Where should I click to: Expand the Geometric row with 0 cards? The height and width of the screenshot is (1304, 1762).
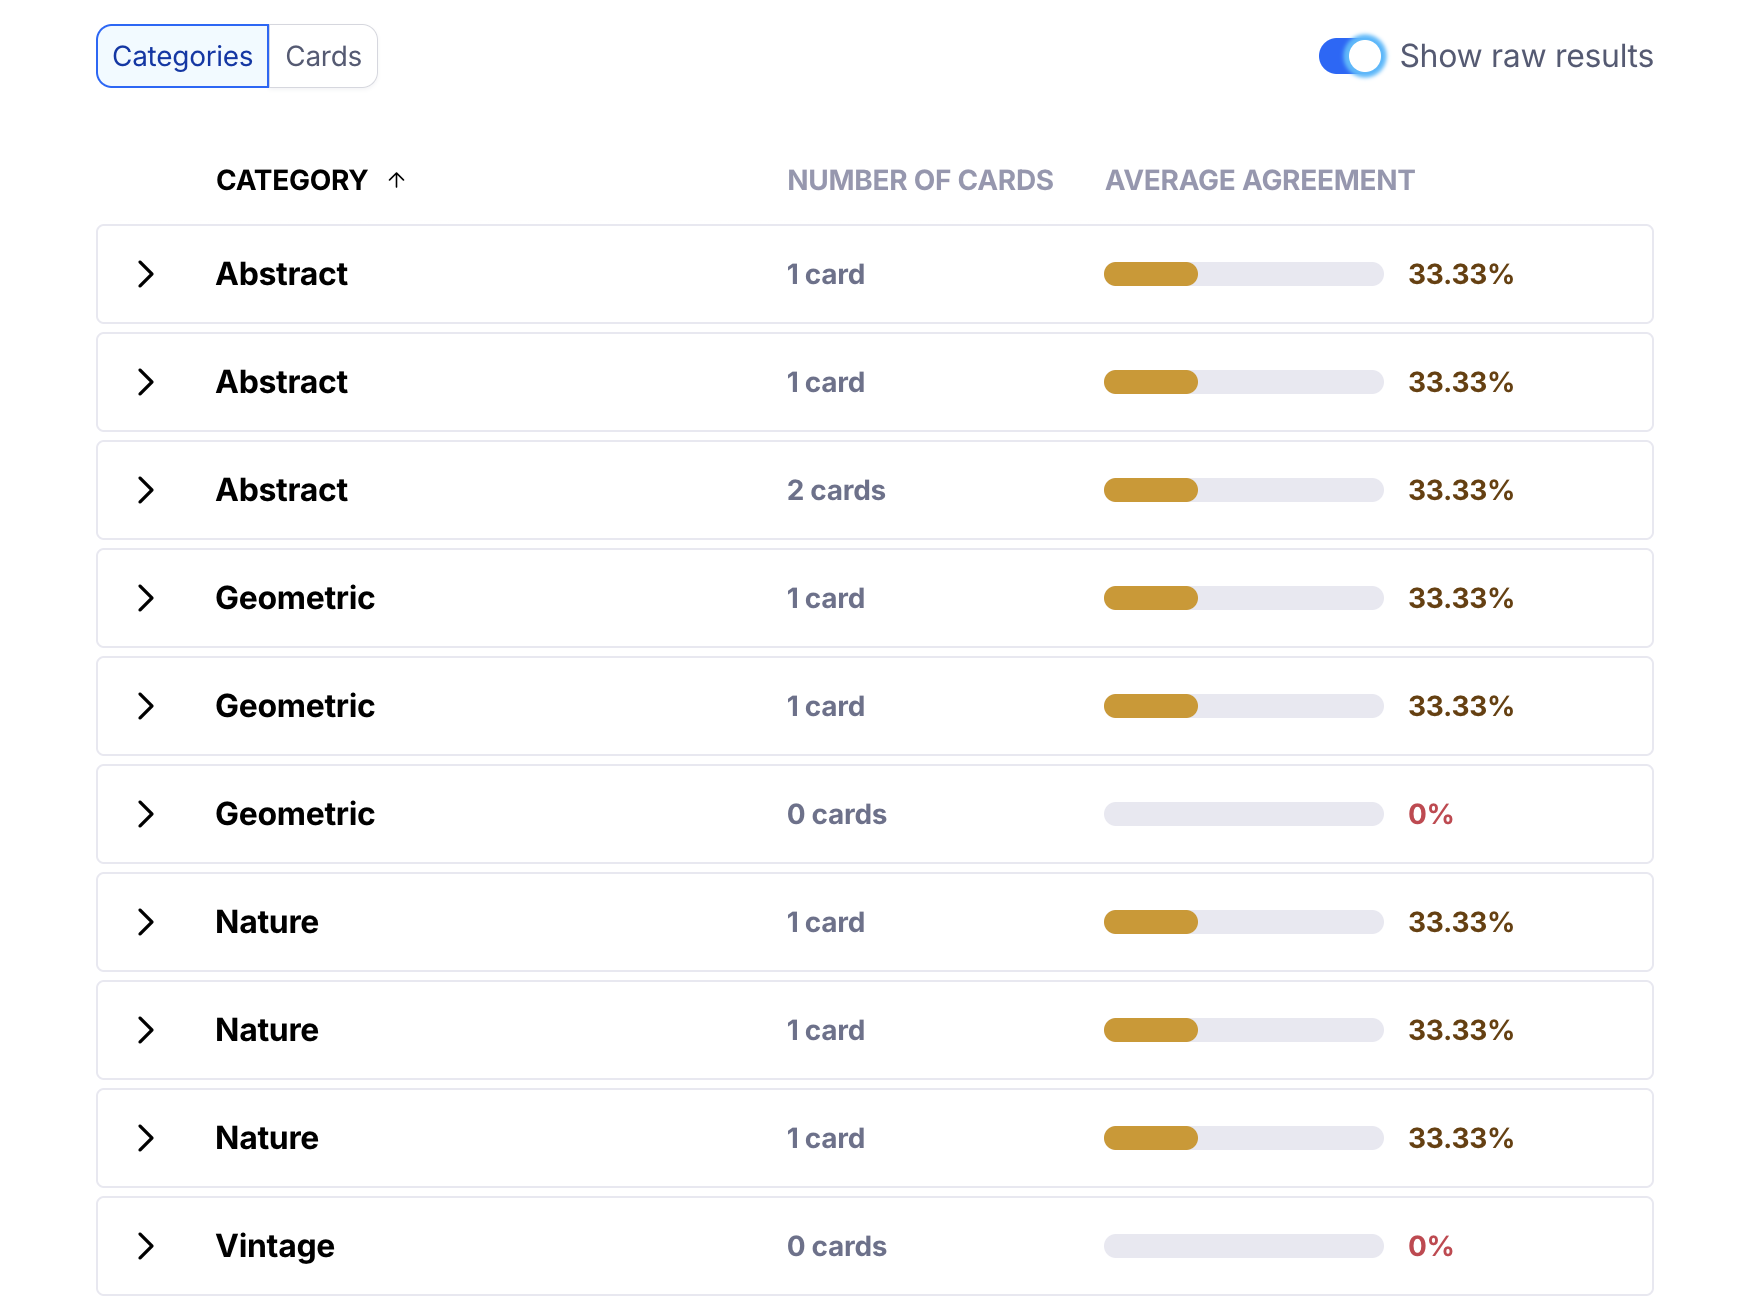pyautogui.click(x=146, y=814)
